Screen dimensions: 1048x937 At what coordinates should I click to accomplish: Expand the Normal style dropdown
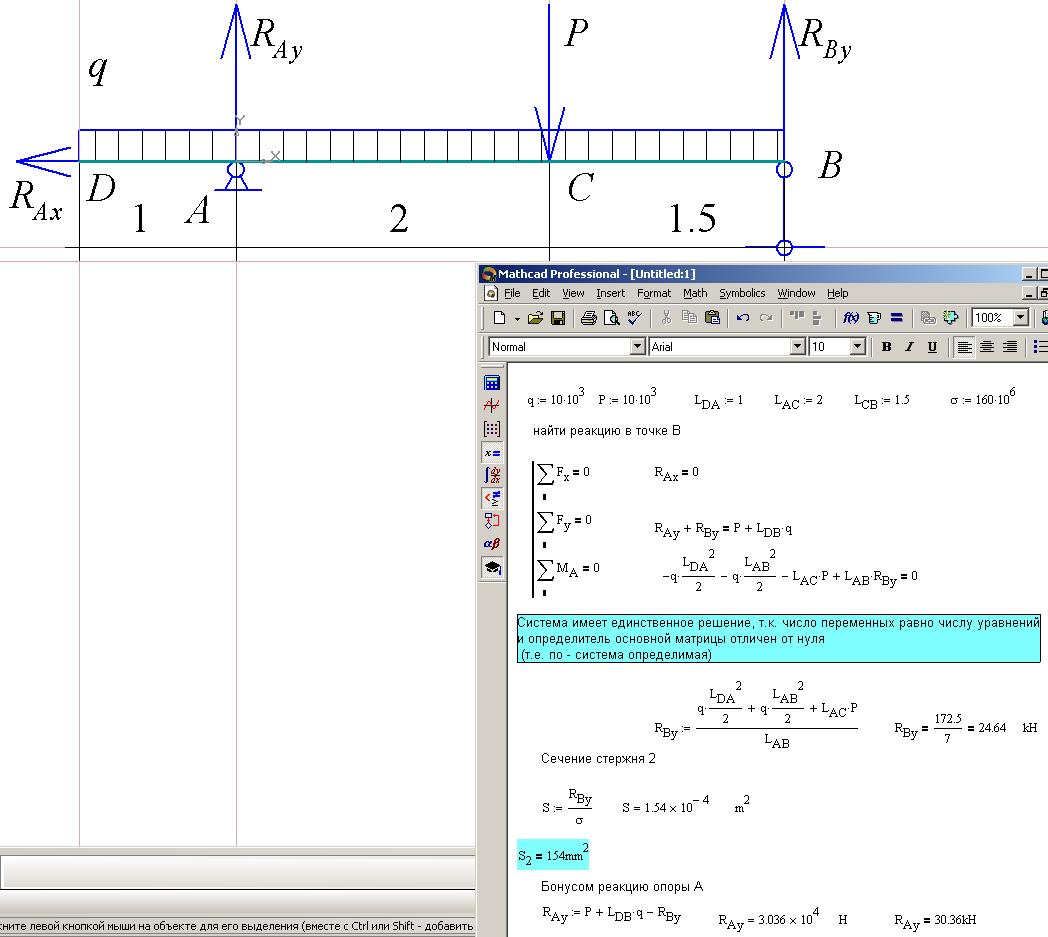point(637,347)
